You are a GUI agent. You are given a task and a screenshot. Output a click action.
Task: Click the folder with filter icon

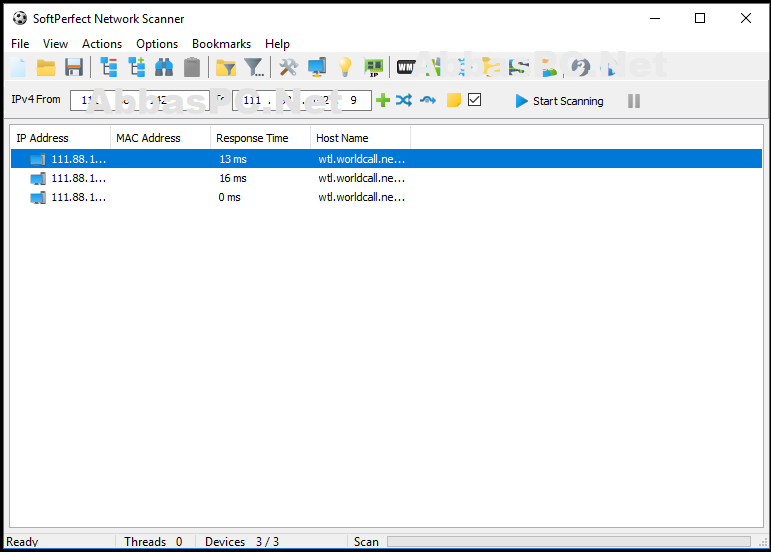coord(226,67)
